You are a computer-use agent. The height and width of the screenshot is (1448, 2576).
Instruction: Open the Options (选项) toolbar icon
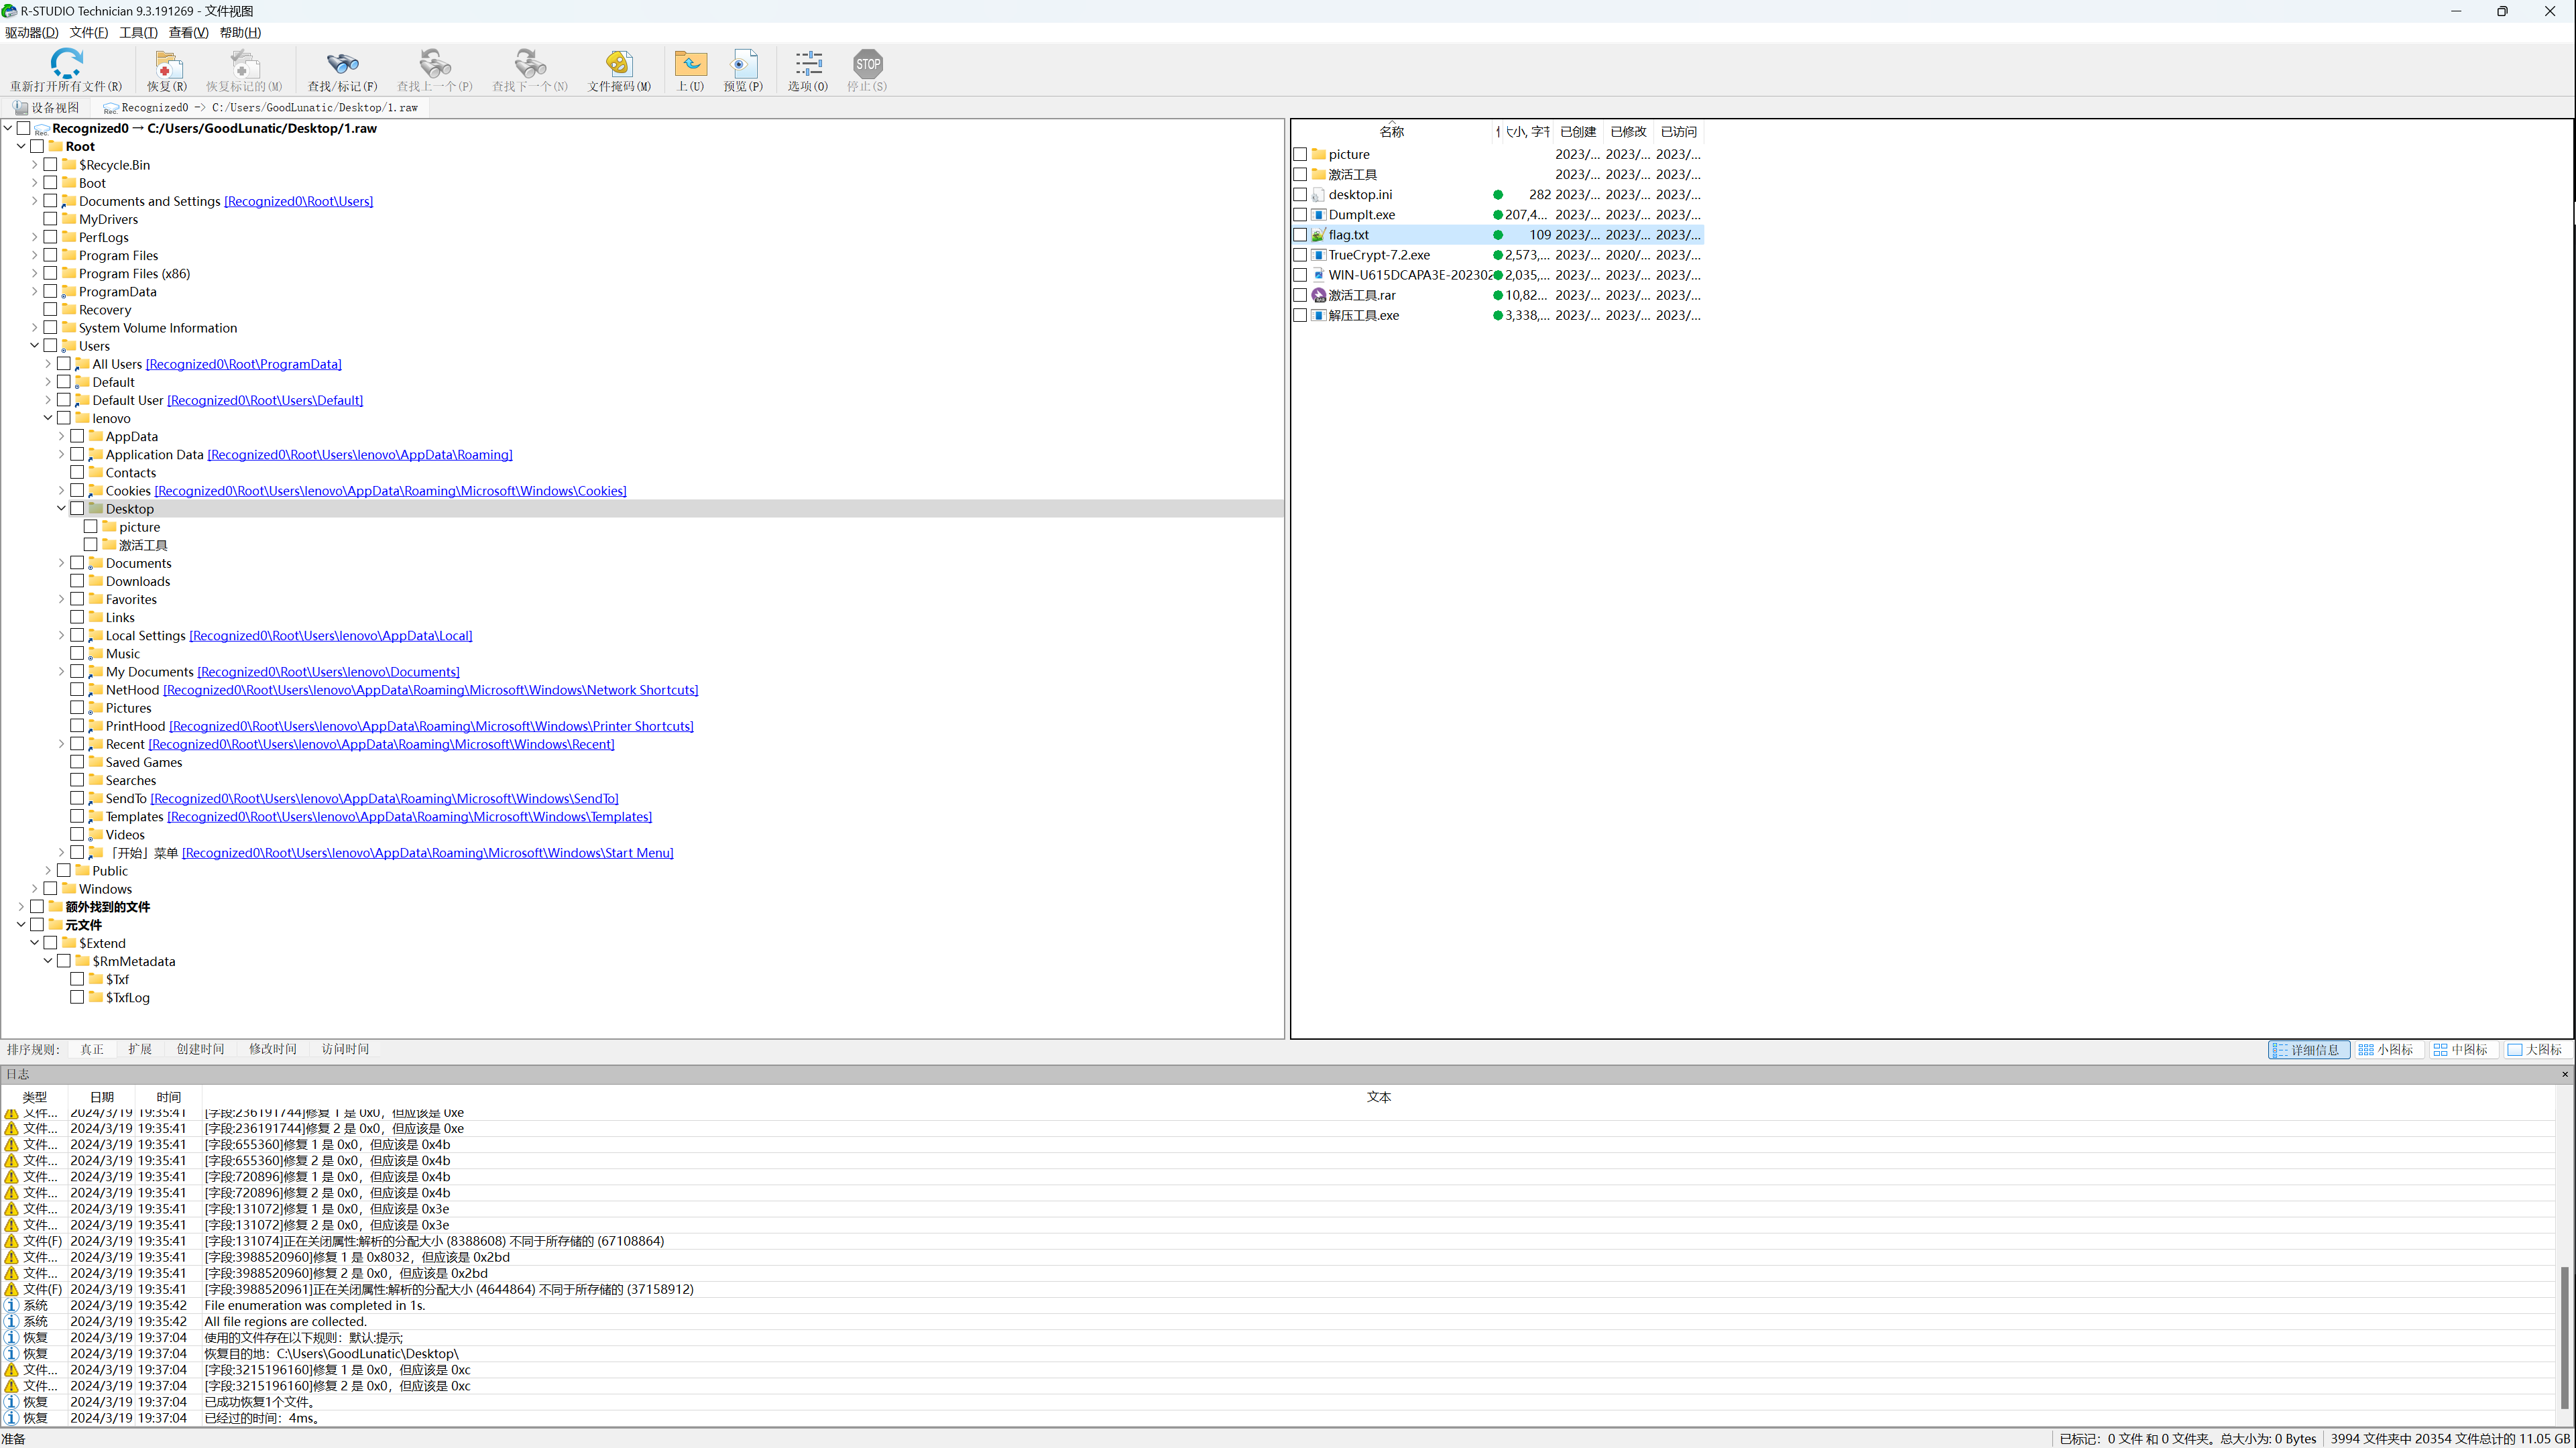point(808,64)
